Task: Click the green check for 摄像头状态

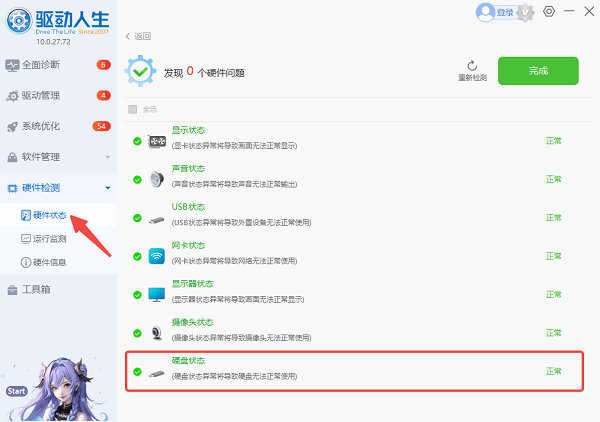Action: 137,333
